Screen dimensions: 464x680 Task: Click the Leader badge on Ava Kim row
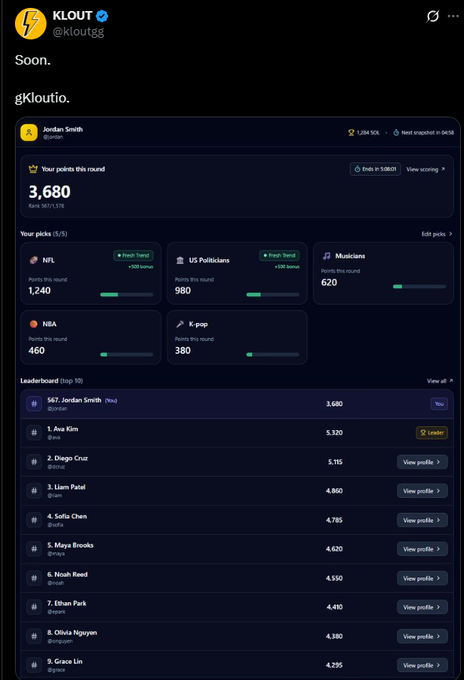point(432,433)
